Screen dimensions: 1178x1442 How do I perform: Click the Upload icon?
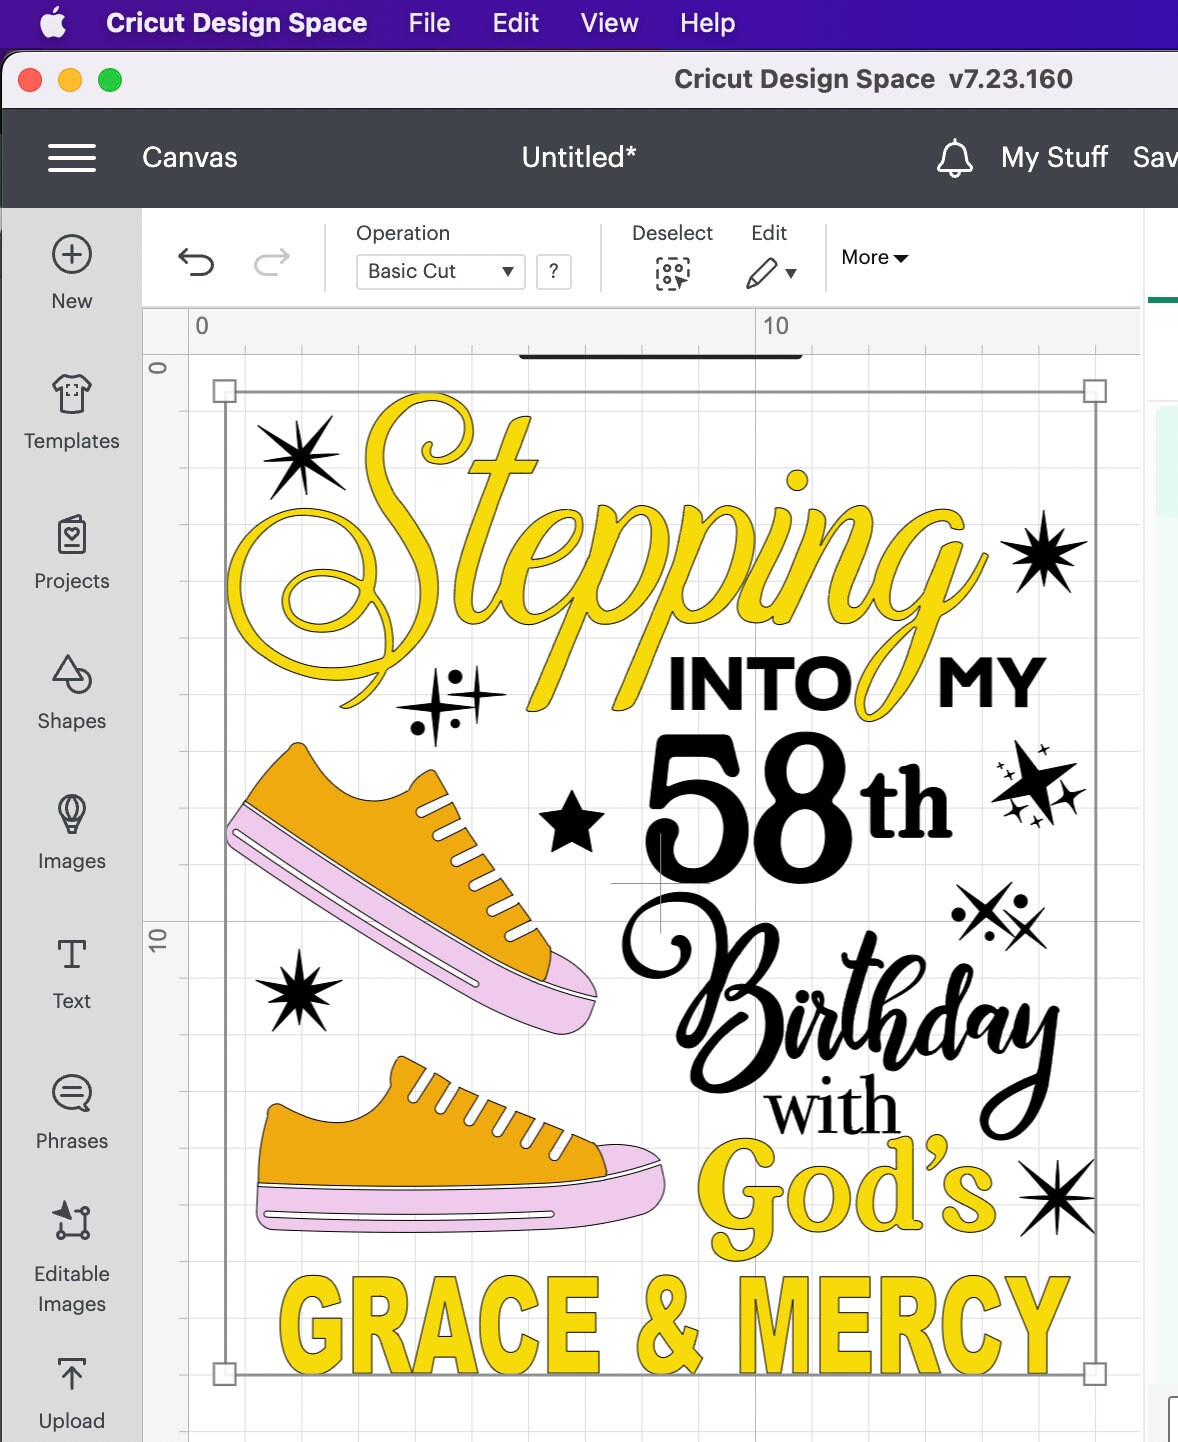[72, 1374]
